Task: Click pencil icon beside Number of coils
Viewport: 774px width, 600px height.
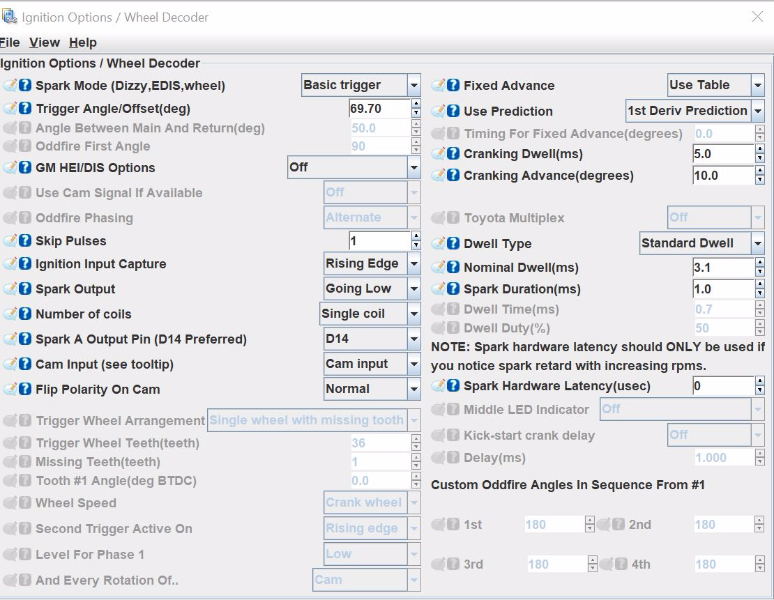Action: [x=10, y=314]
